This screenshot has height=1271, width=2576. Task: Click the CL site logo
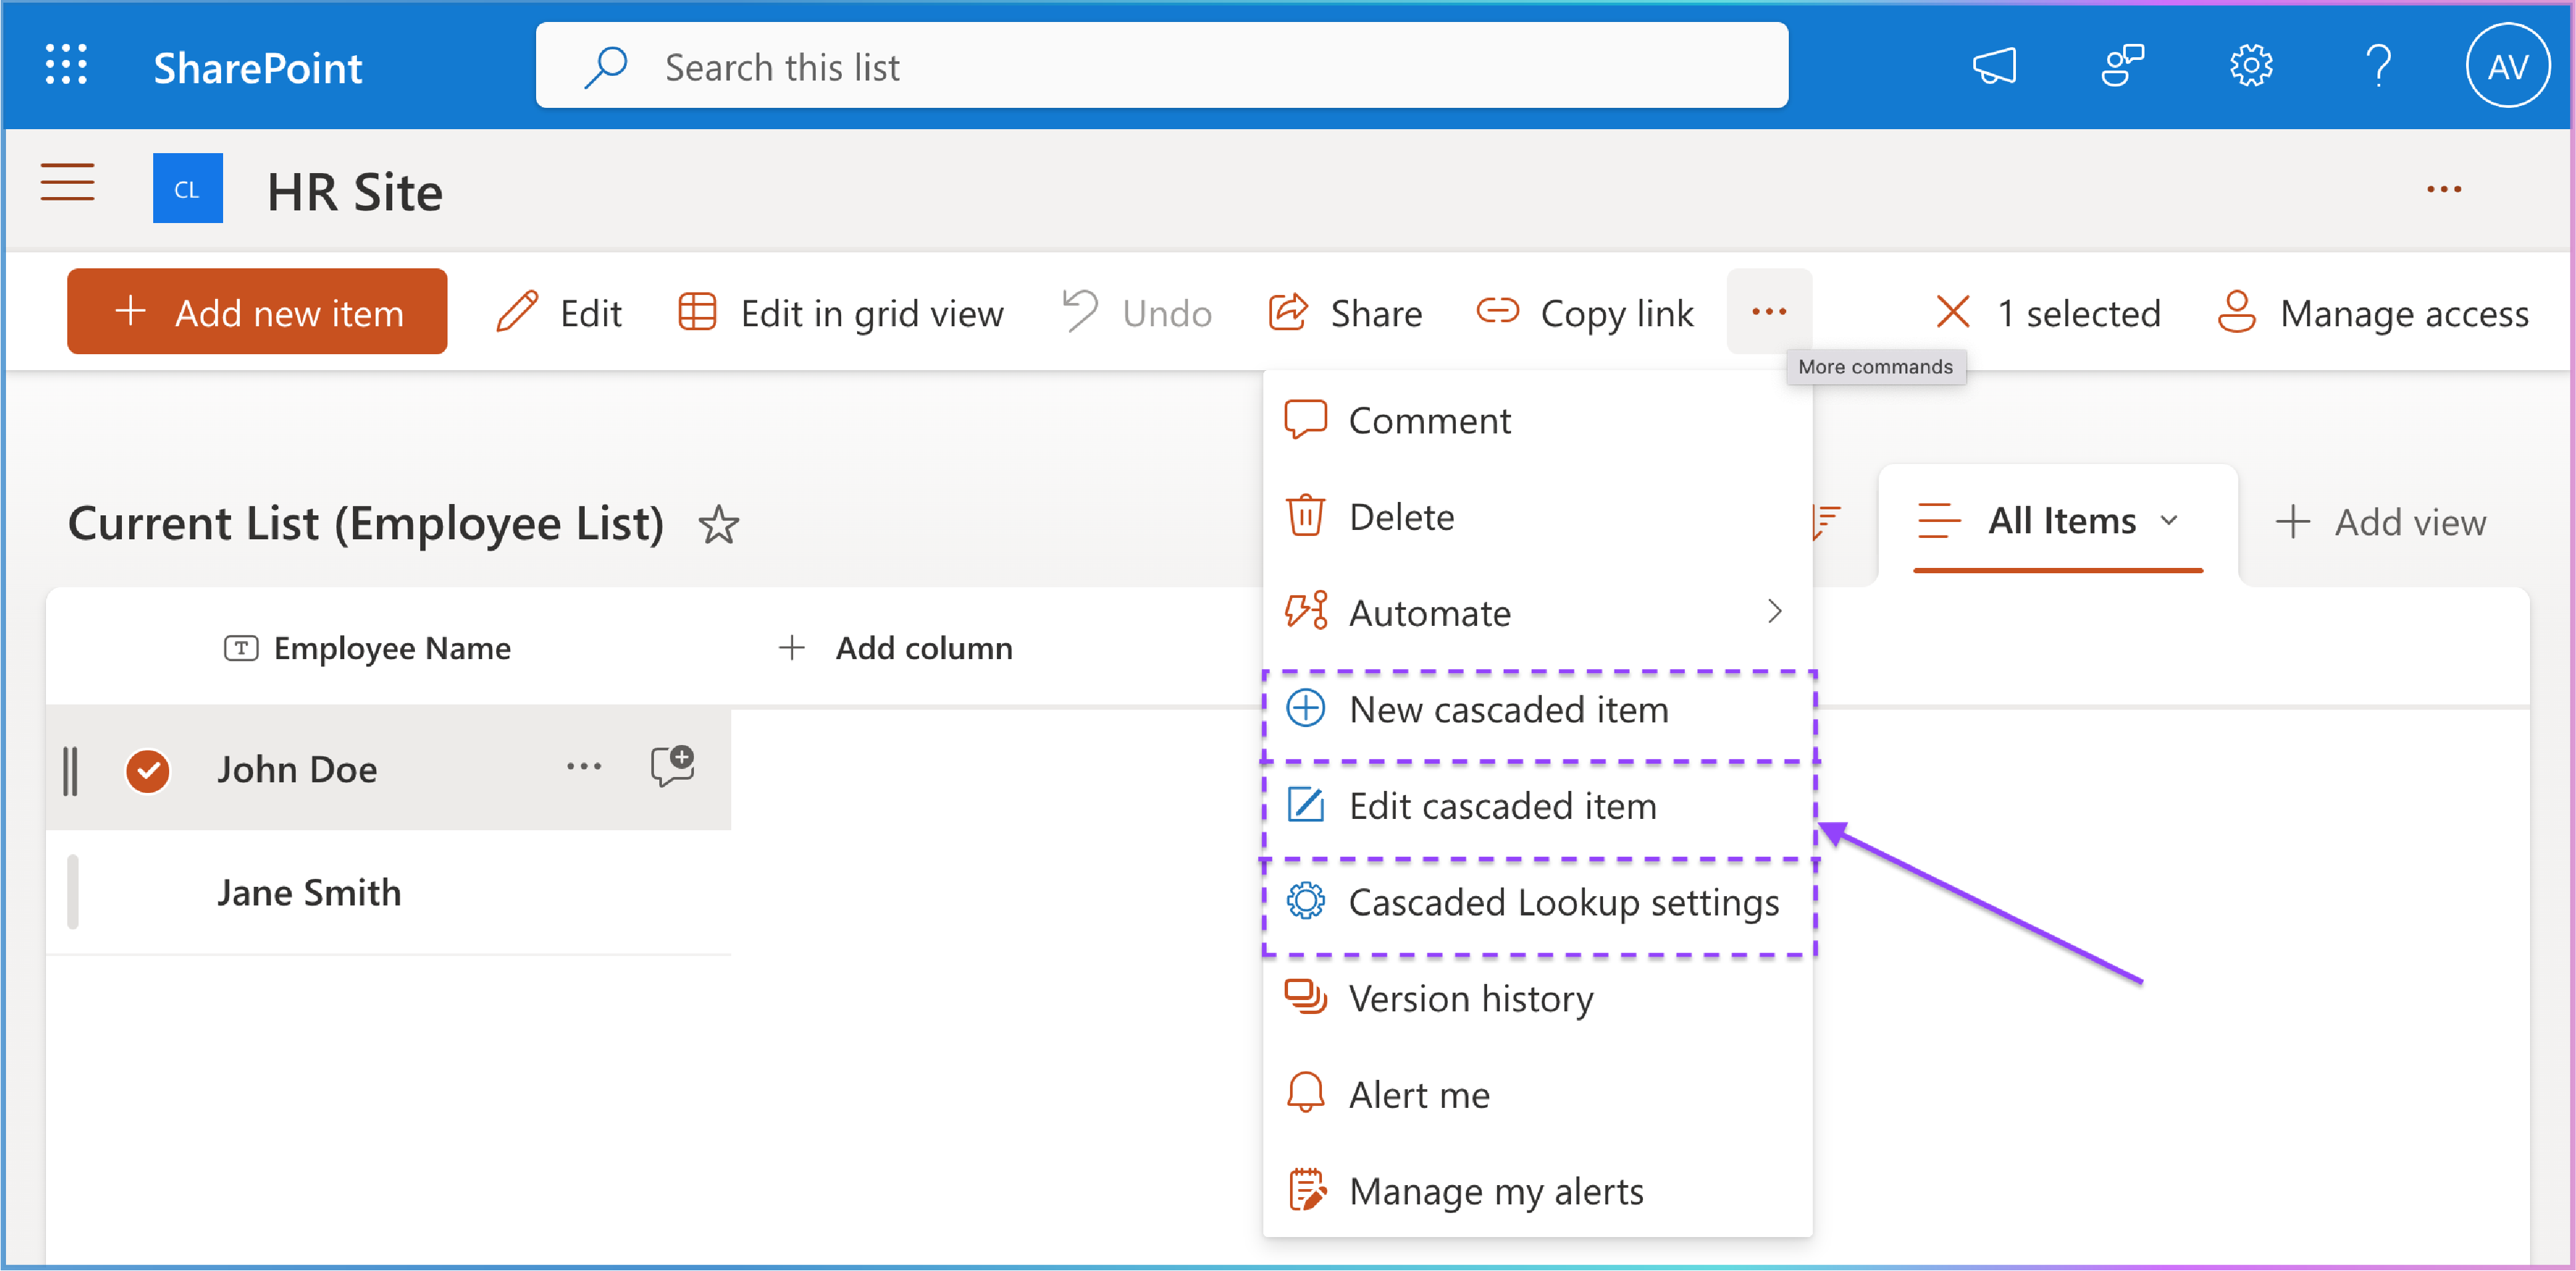187,188
